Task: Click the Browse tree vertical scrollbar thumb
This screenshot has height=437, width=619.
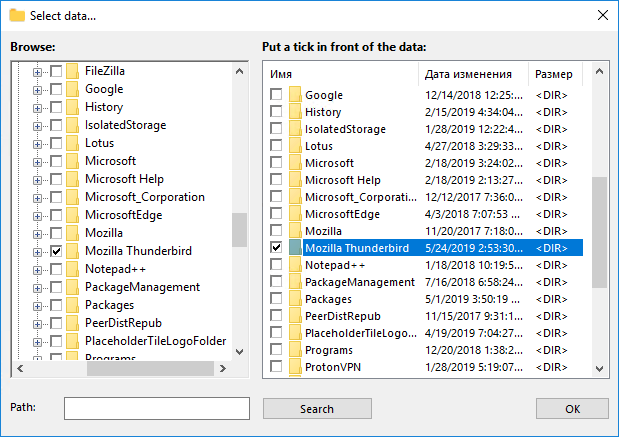Action: 239,230
